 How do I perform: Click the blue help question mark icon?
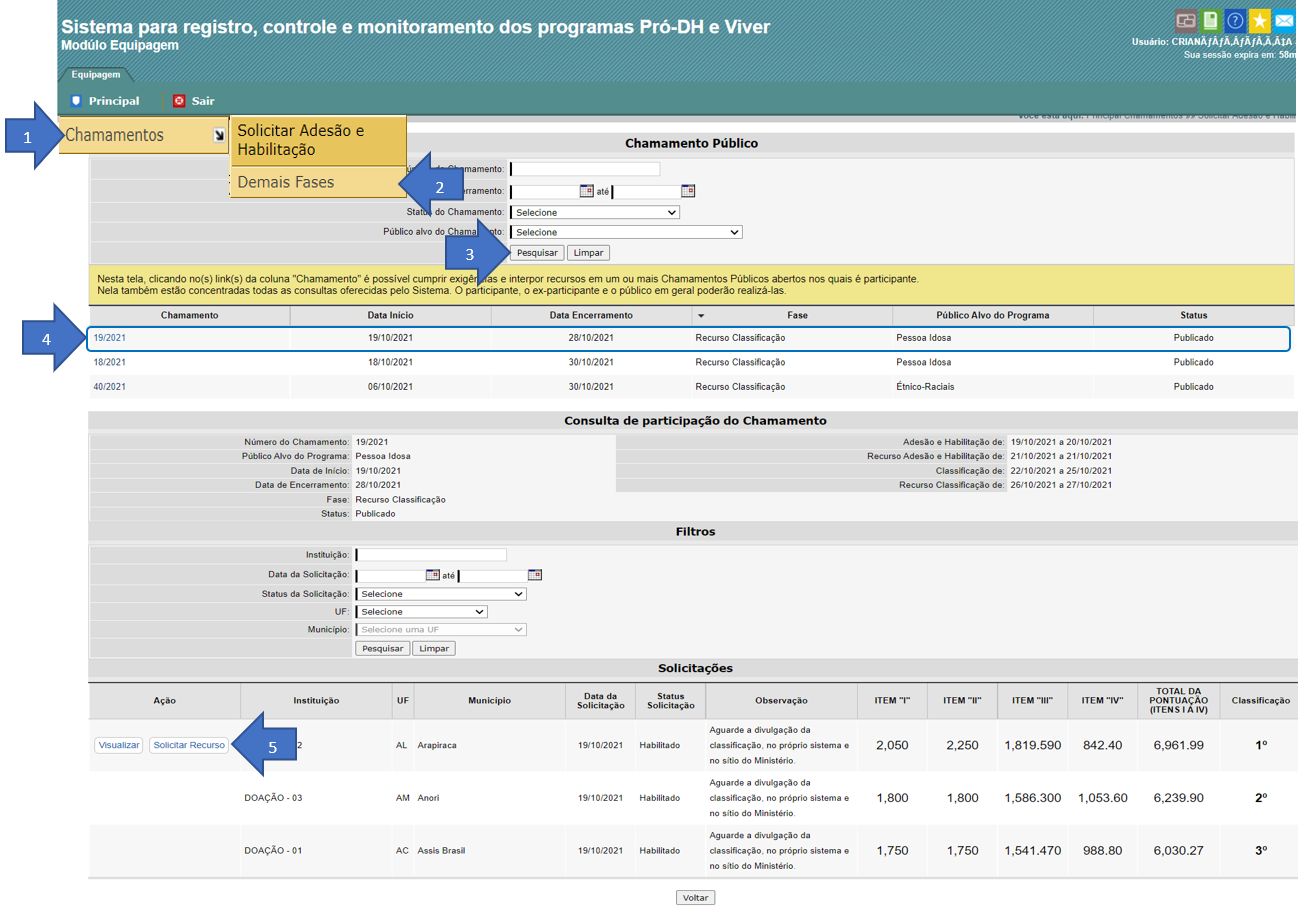point(1236,20)
